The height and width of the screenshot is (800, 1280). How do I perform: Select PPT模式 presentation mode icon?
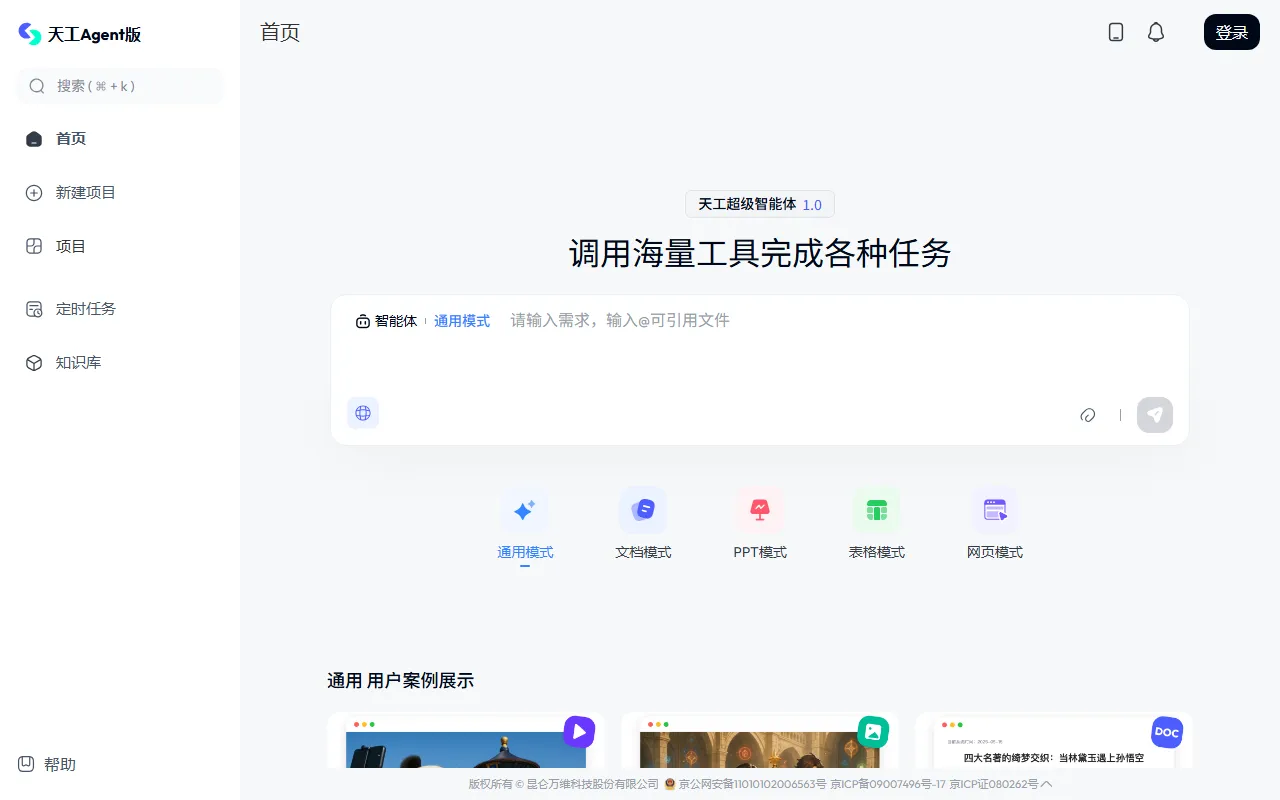point(760,511)
